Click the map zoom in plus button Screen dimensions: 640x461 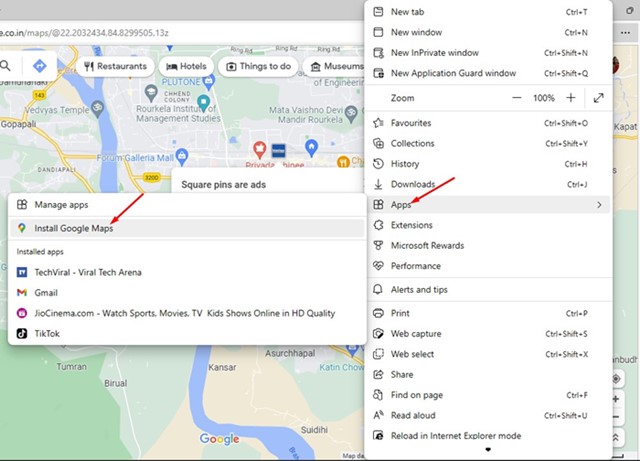[x=616, y=399]
